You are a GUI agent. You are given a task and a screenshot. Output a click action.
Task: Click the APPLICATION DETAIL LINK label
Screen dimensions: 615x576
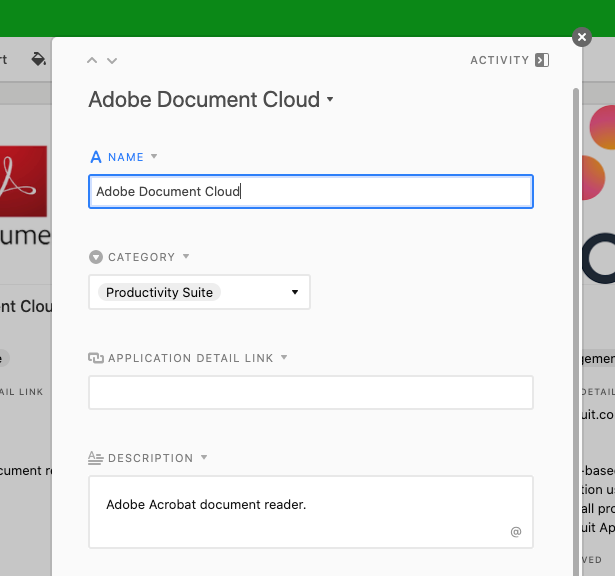tap(191, 358)
